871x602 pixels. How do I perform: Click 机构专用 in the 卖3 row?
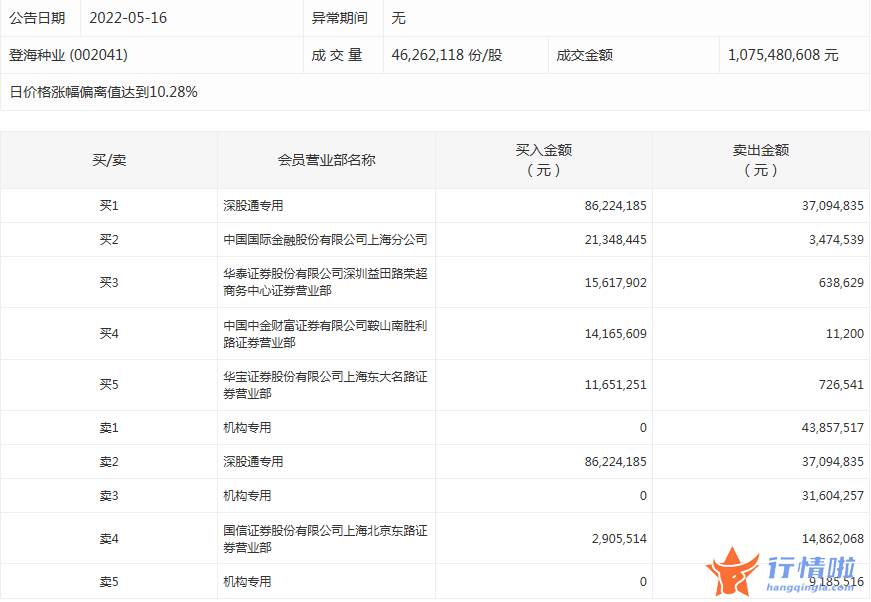point(247,495)
